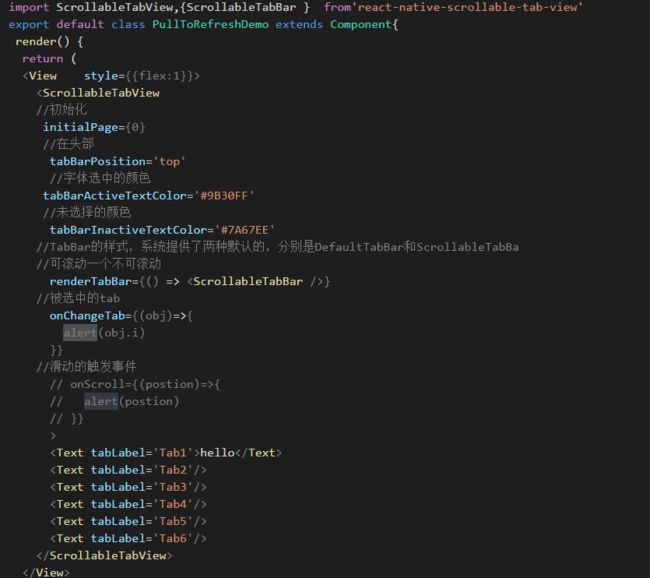Screen dimensions: 650x578
Task: Click the 'extends' keyword
Action: tap(299, 24)
